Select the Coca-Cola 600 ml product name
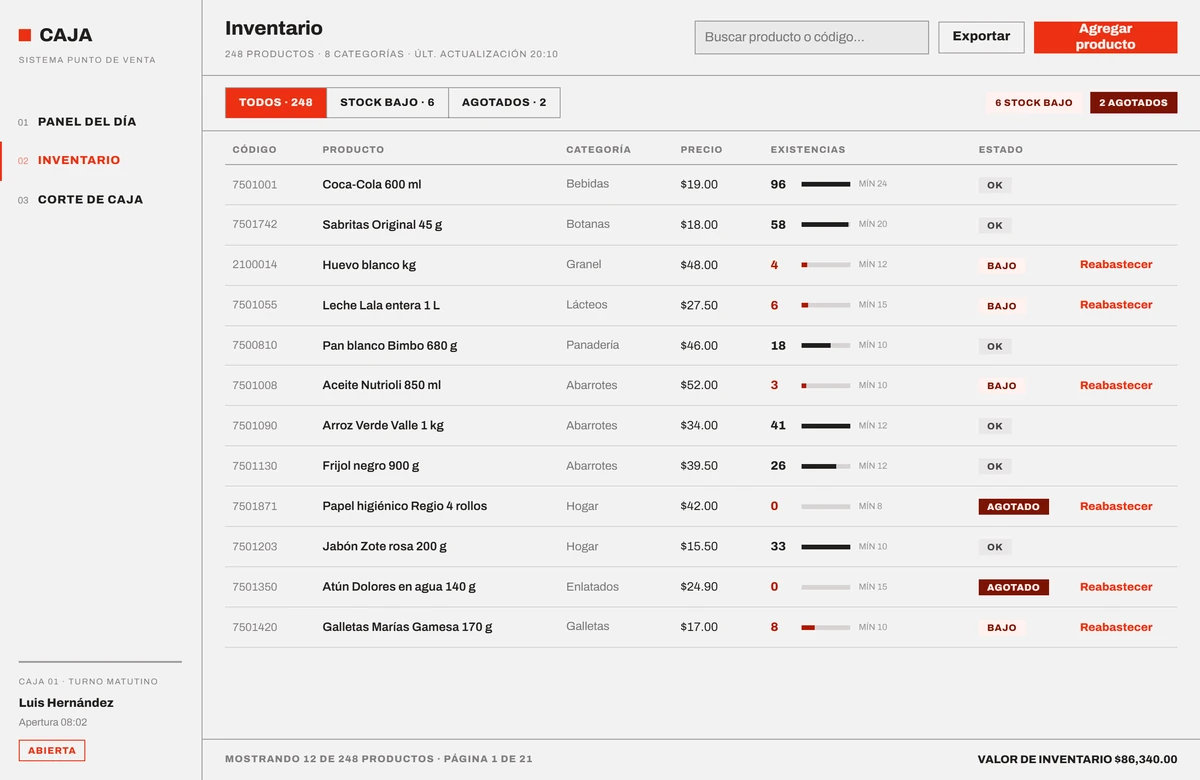Image resolution: width=1200 pixels, height=780 pixels. 372,185
